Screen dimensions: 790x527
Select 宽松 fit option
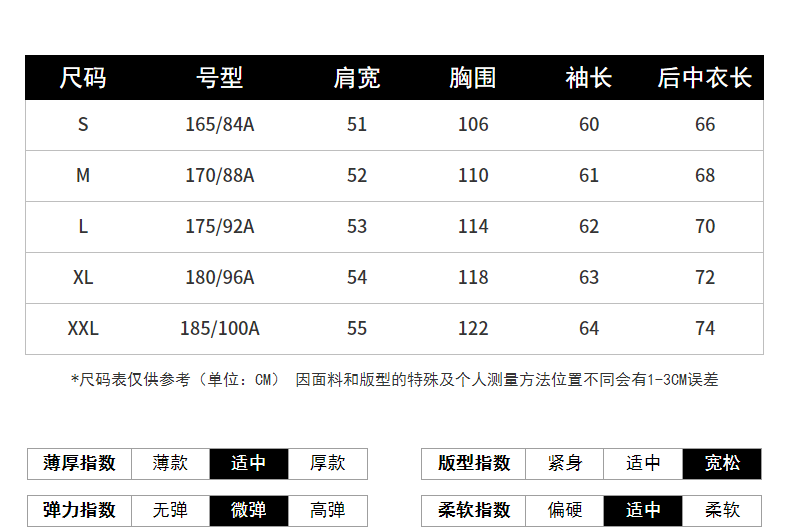722,464
